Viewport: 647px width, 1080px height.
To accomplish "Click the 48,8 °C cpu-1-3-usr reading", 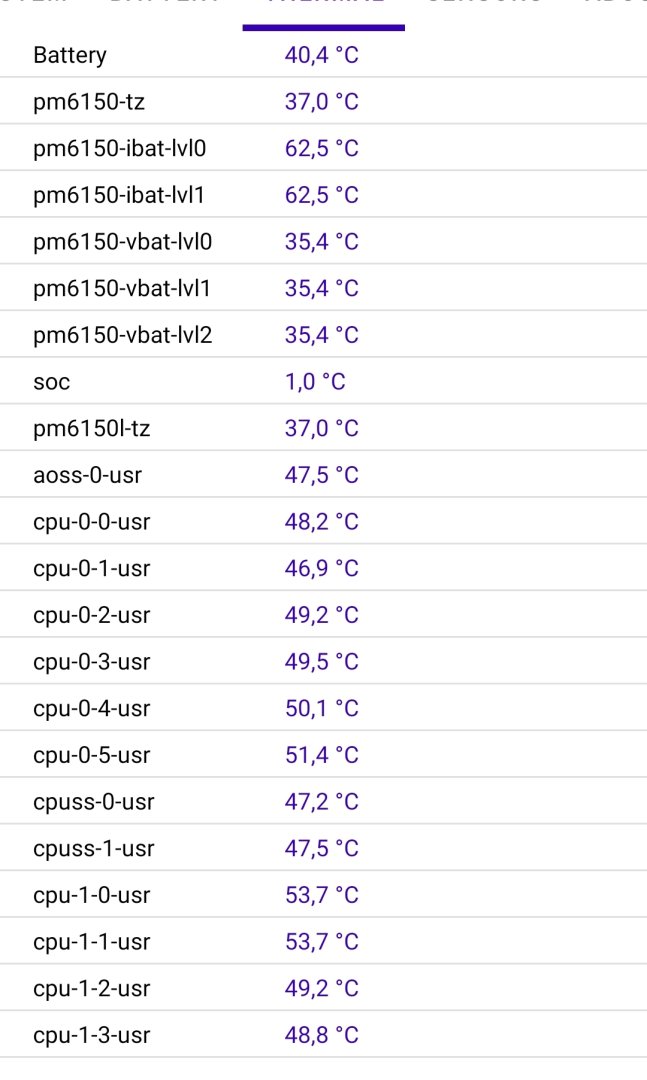I will pos(321,1035).
